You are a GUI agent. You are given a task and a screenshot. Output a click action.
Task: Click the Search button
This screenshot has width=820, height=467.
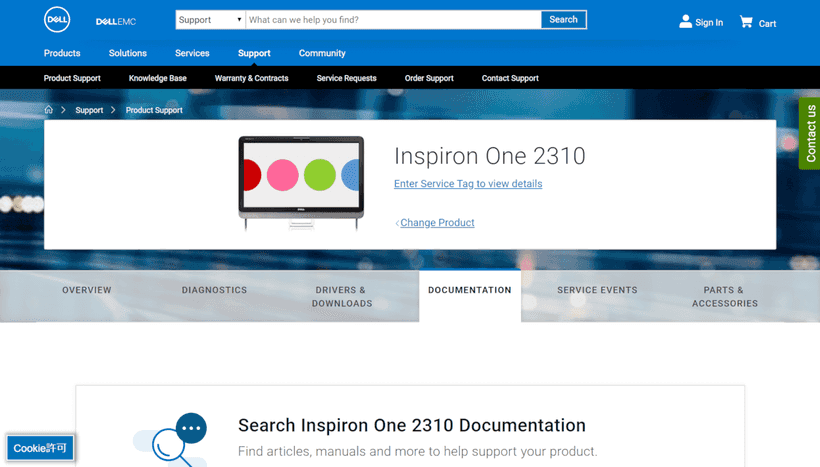[x=563, y=20]
